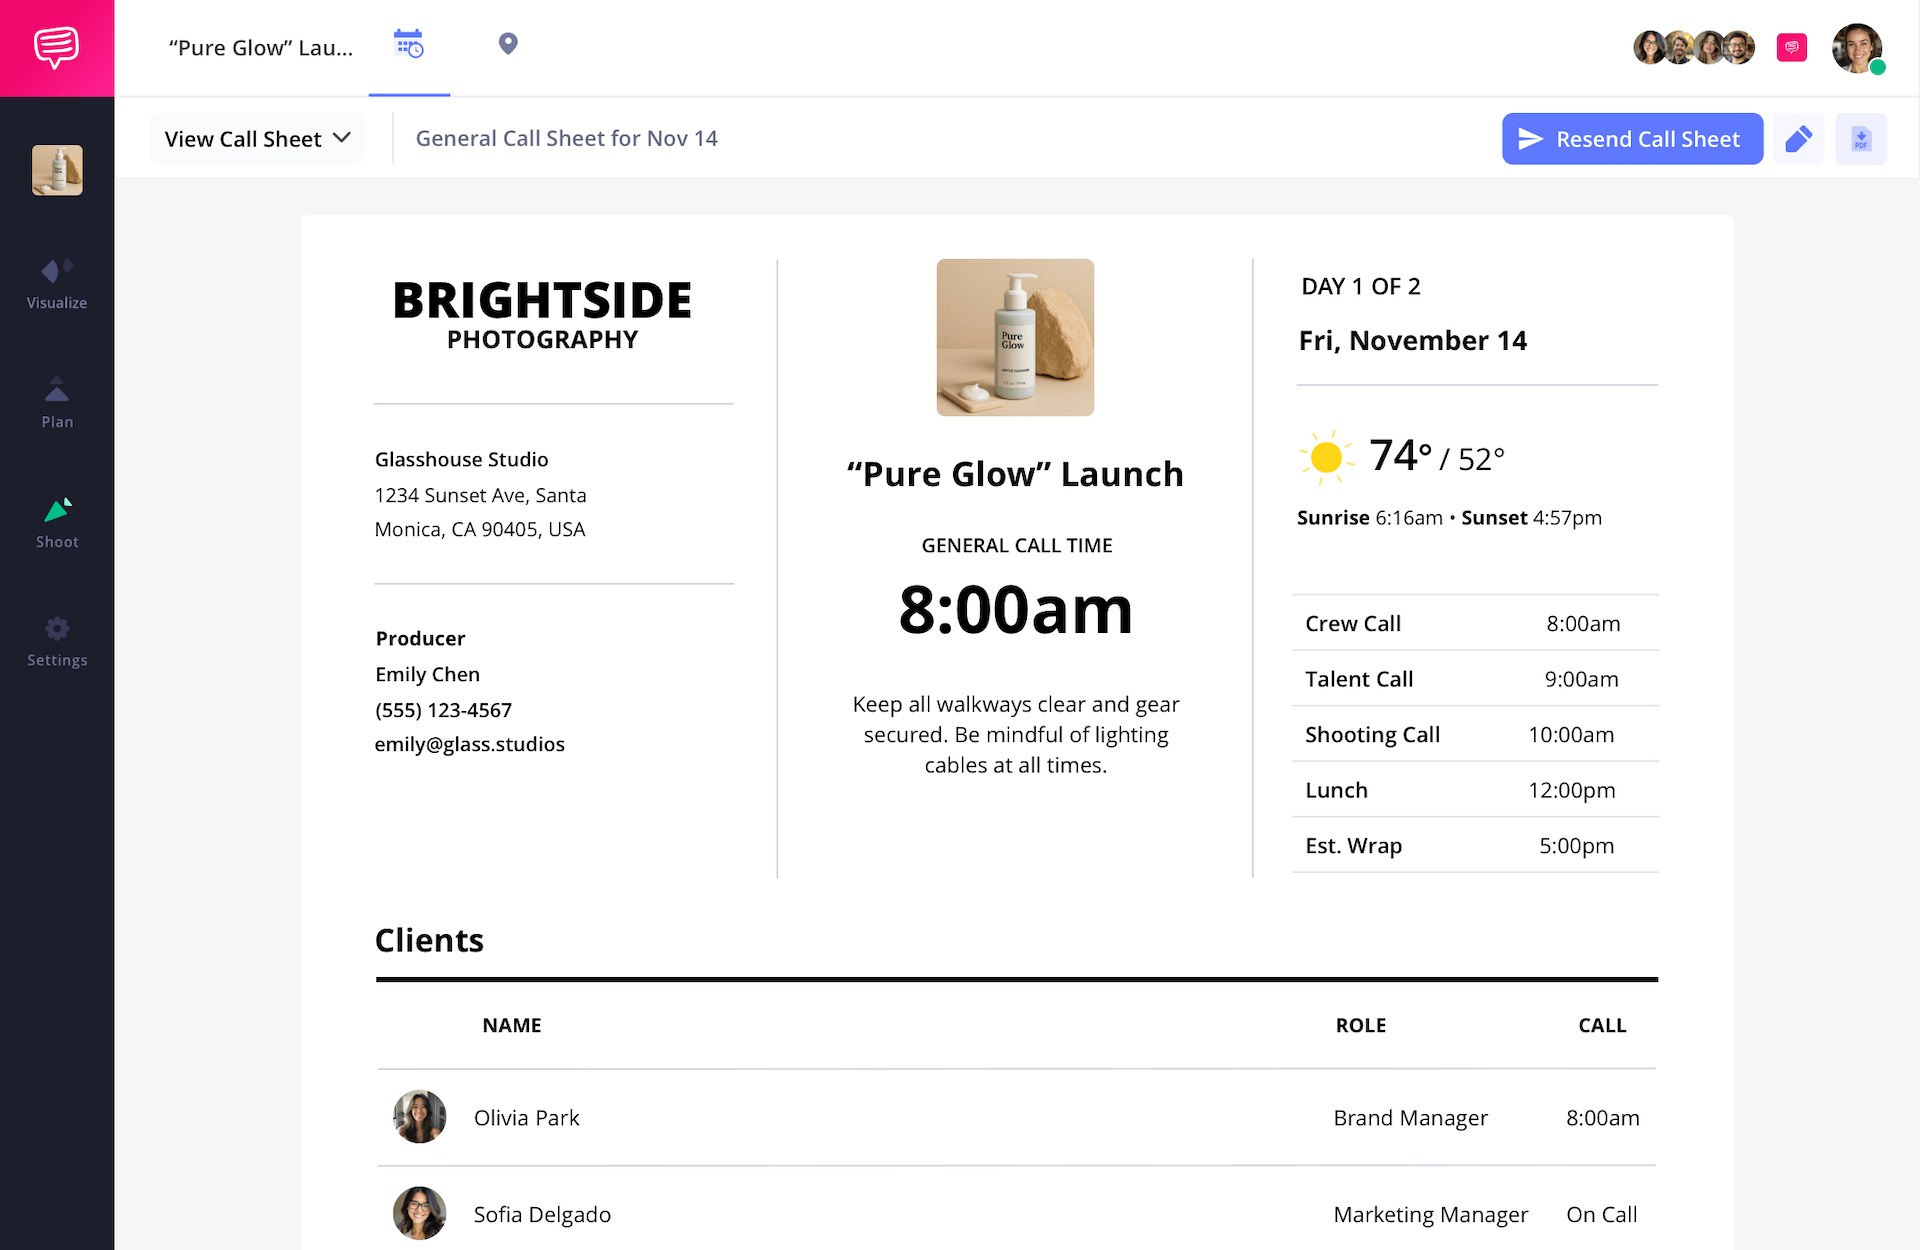Click the pencil edit icon
Viewport: 1920px width, 1250px height.
tap(1798, 139)
